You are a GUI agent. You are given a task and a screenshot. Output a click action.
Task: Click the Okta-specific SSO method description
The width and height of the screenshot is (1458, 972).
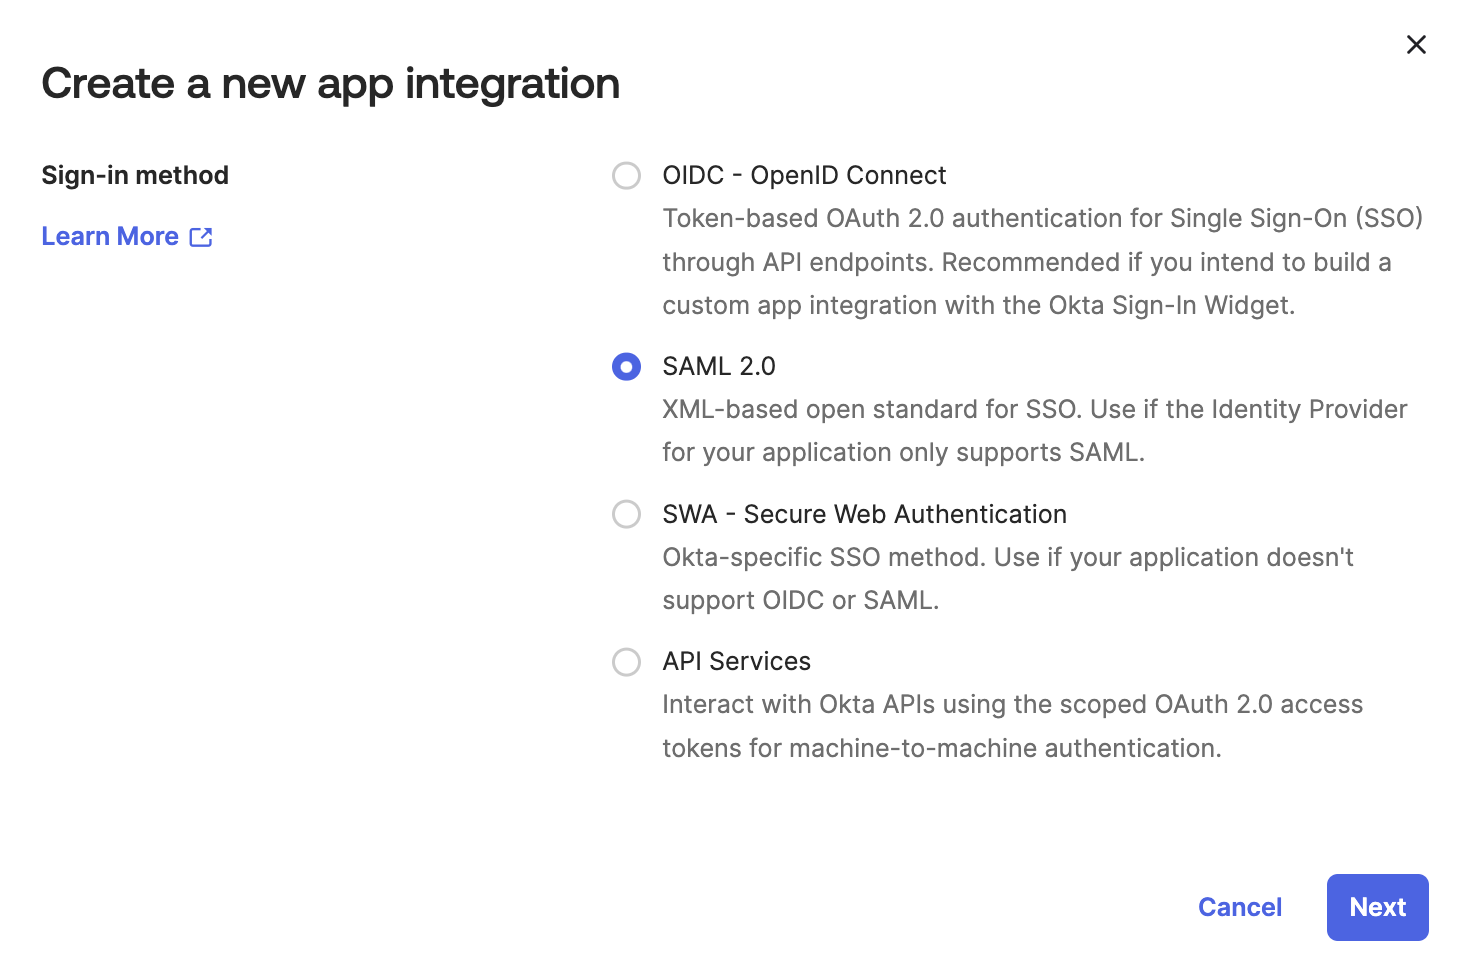click(x=1008, y=579)
